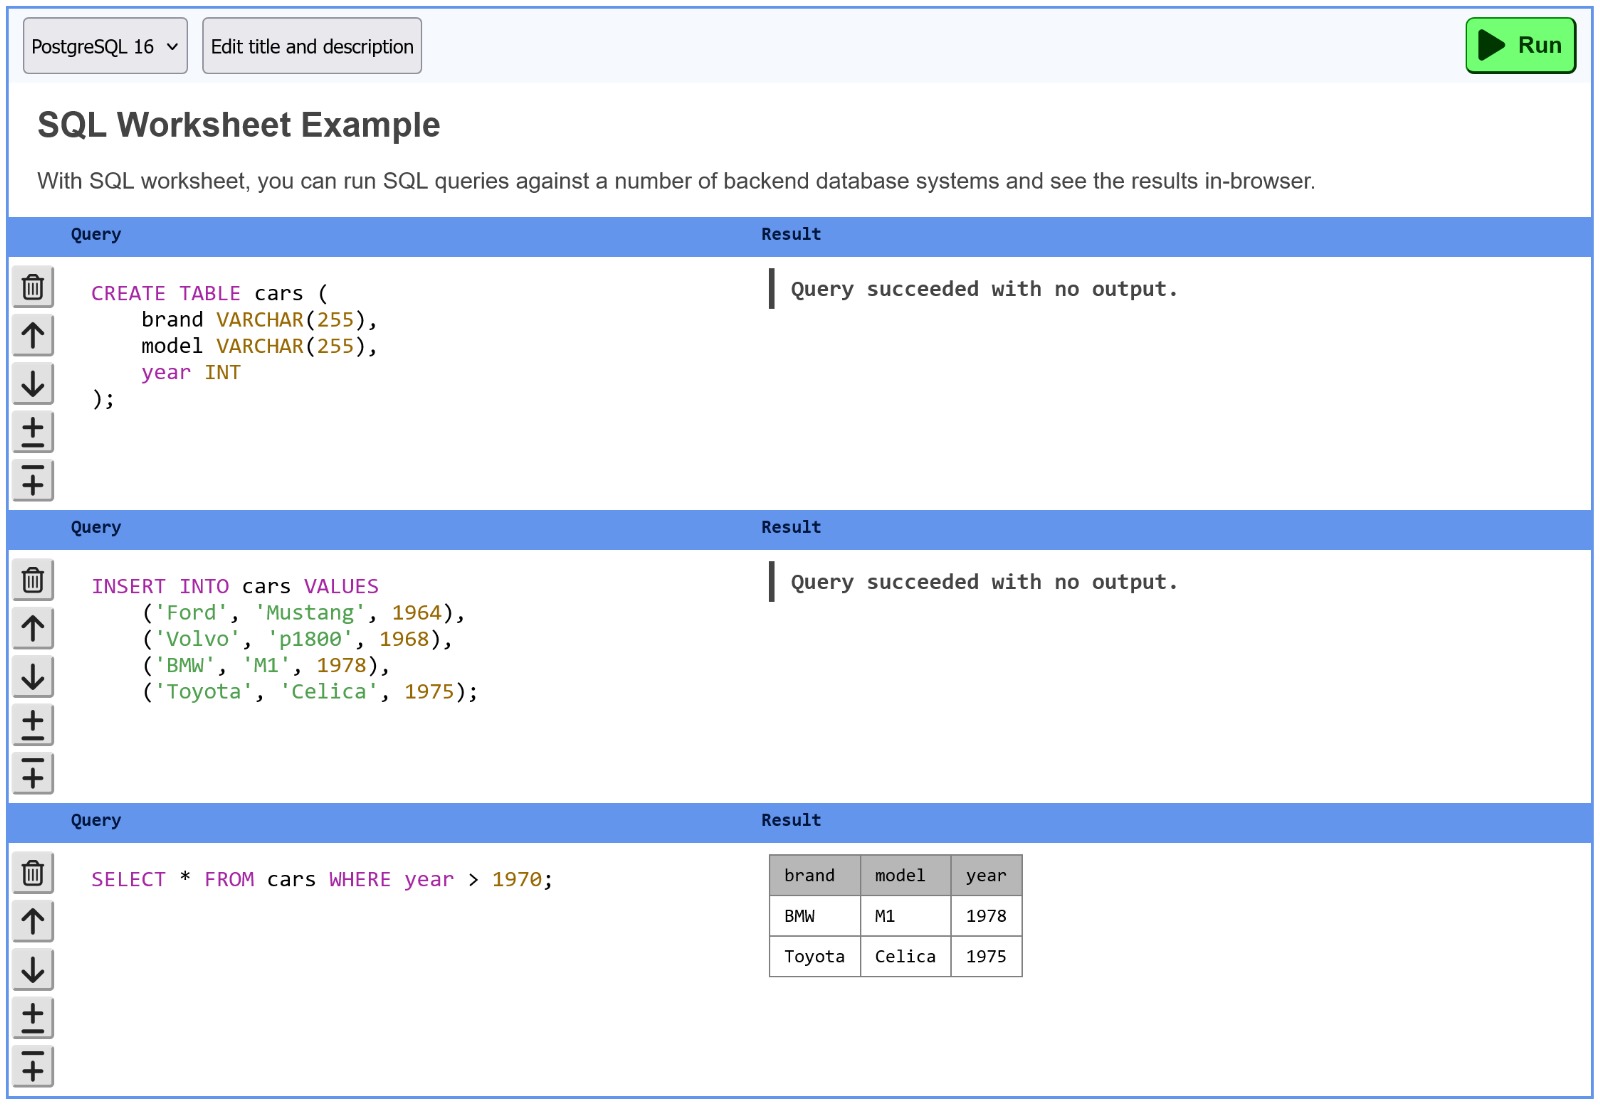Open Edit title and description
The height and width of the screenshot is (1108, 1600).
click(x=311, y=45)
